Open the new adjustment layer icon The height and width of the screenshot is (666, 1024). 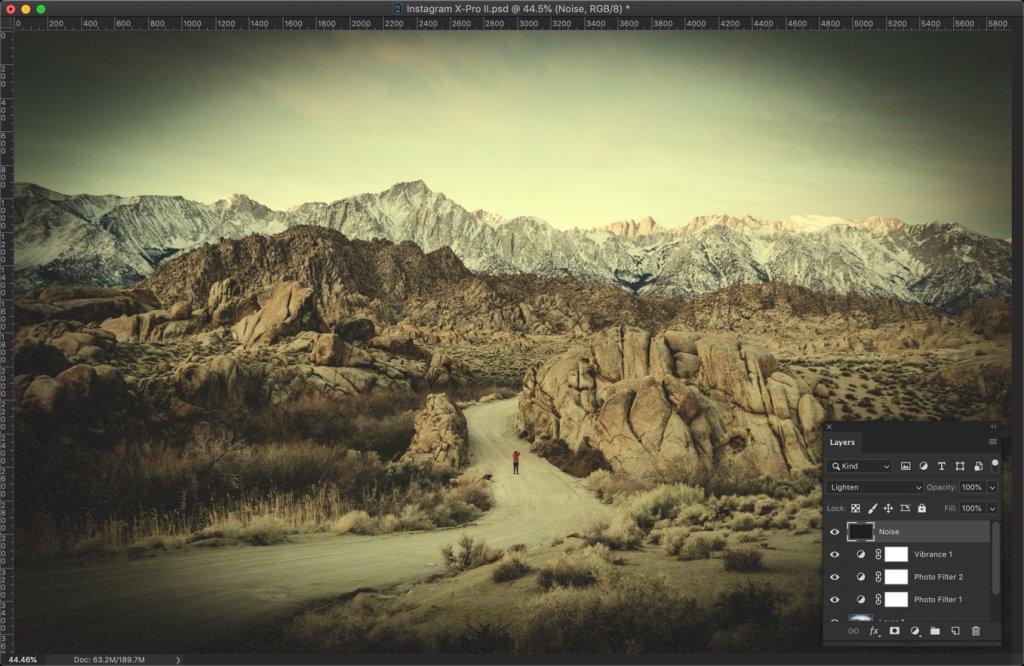[914, 631]
